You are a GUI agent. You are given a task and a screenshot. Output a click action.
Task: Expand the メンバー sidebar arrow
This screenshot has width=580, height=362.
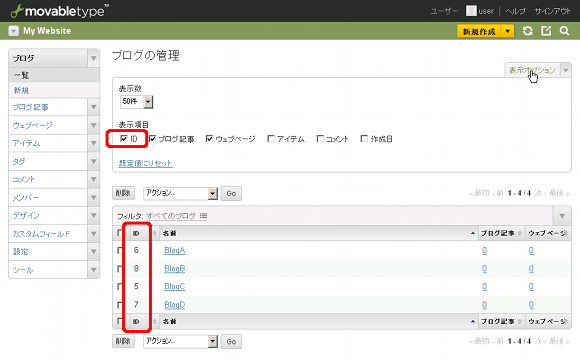[94, 198]
